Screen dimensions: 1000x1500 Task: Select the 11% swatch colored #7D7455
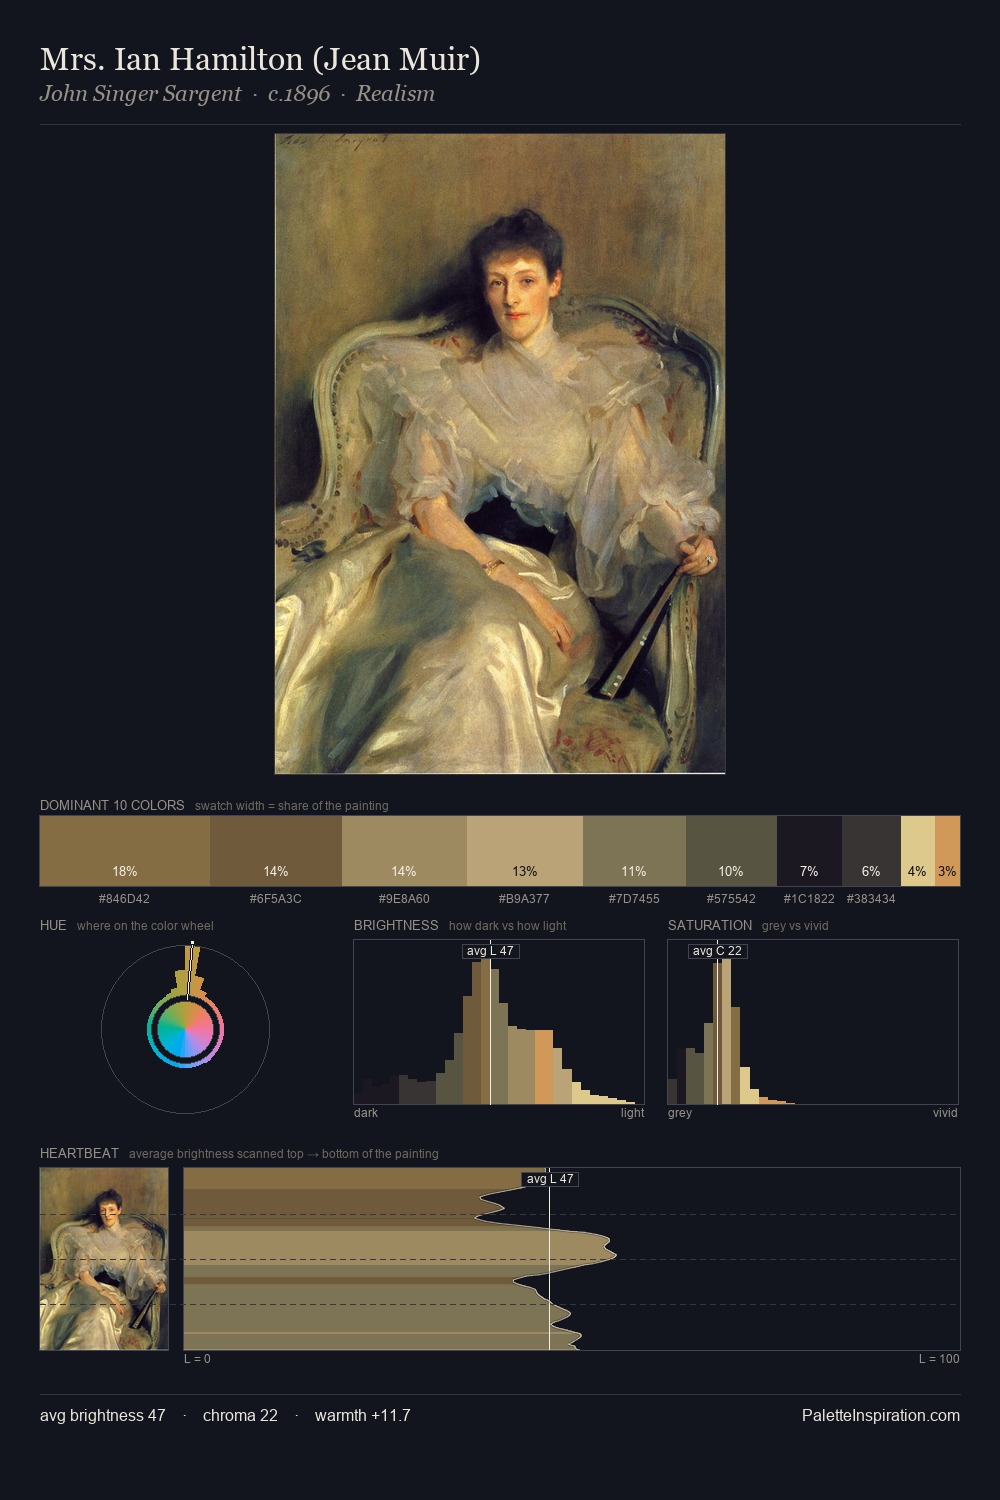(x=634, y=851)
